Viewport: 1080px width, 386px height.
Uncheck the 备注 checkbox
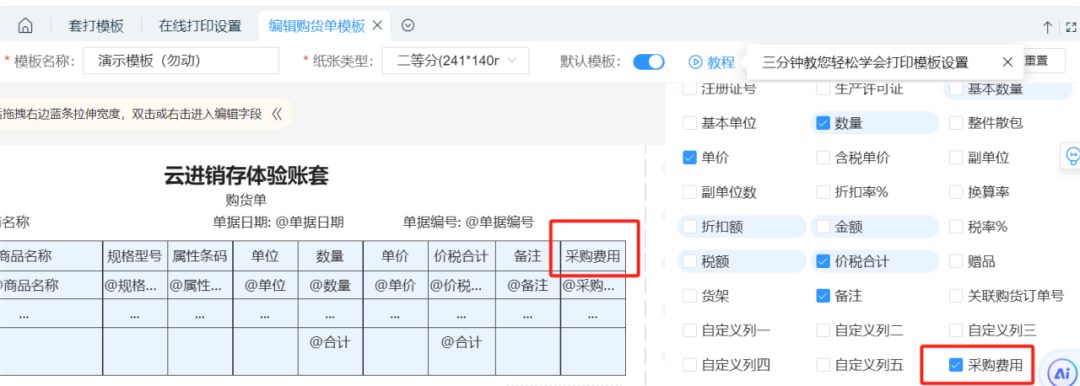pos(823,296)
